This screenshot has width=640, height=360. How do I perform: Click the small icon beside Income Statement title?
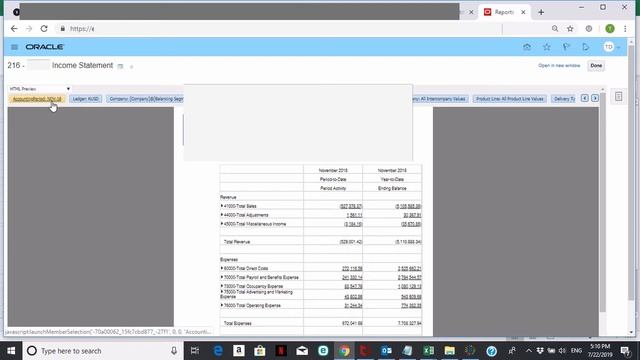pyautogui.click(x=120, y=66)
